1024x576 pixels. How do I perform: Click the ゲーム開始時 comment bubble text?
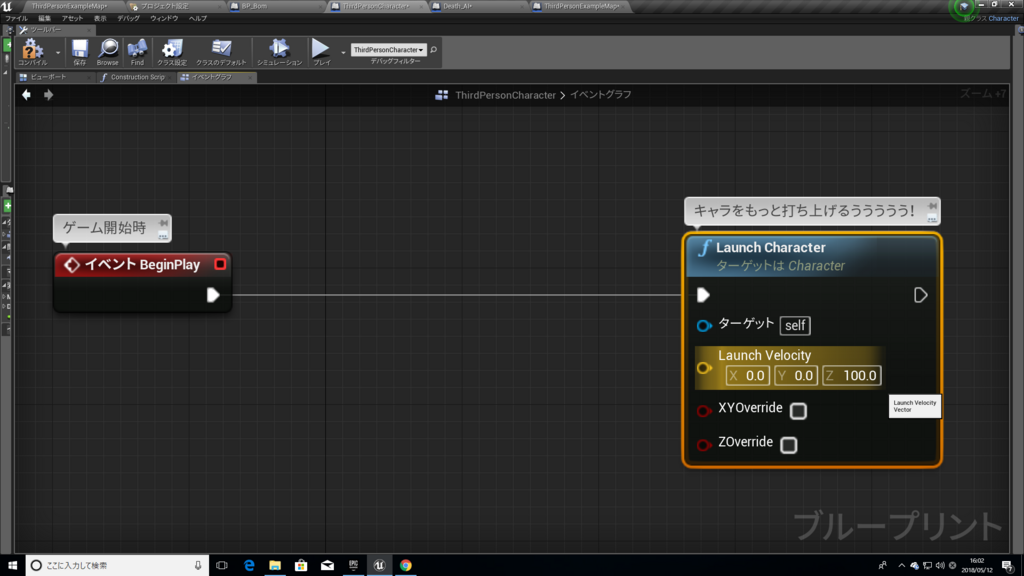[104, 227]
